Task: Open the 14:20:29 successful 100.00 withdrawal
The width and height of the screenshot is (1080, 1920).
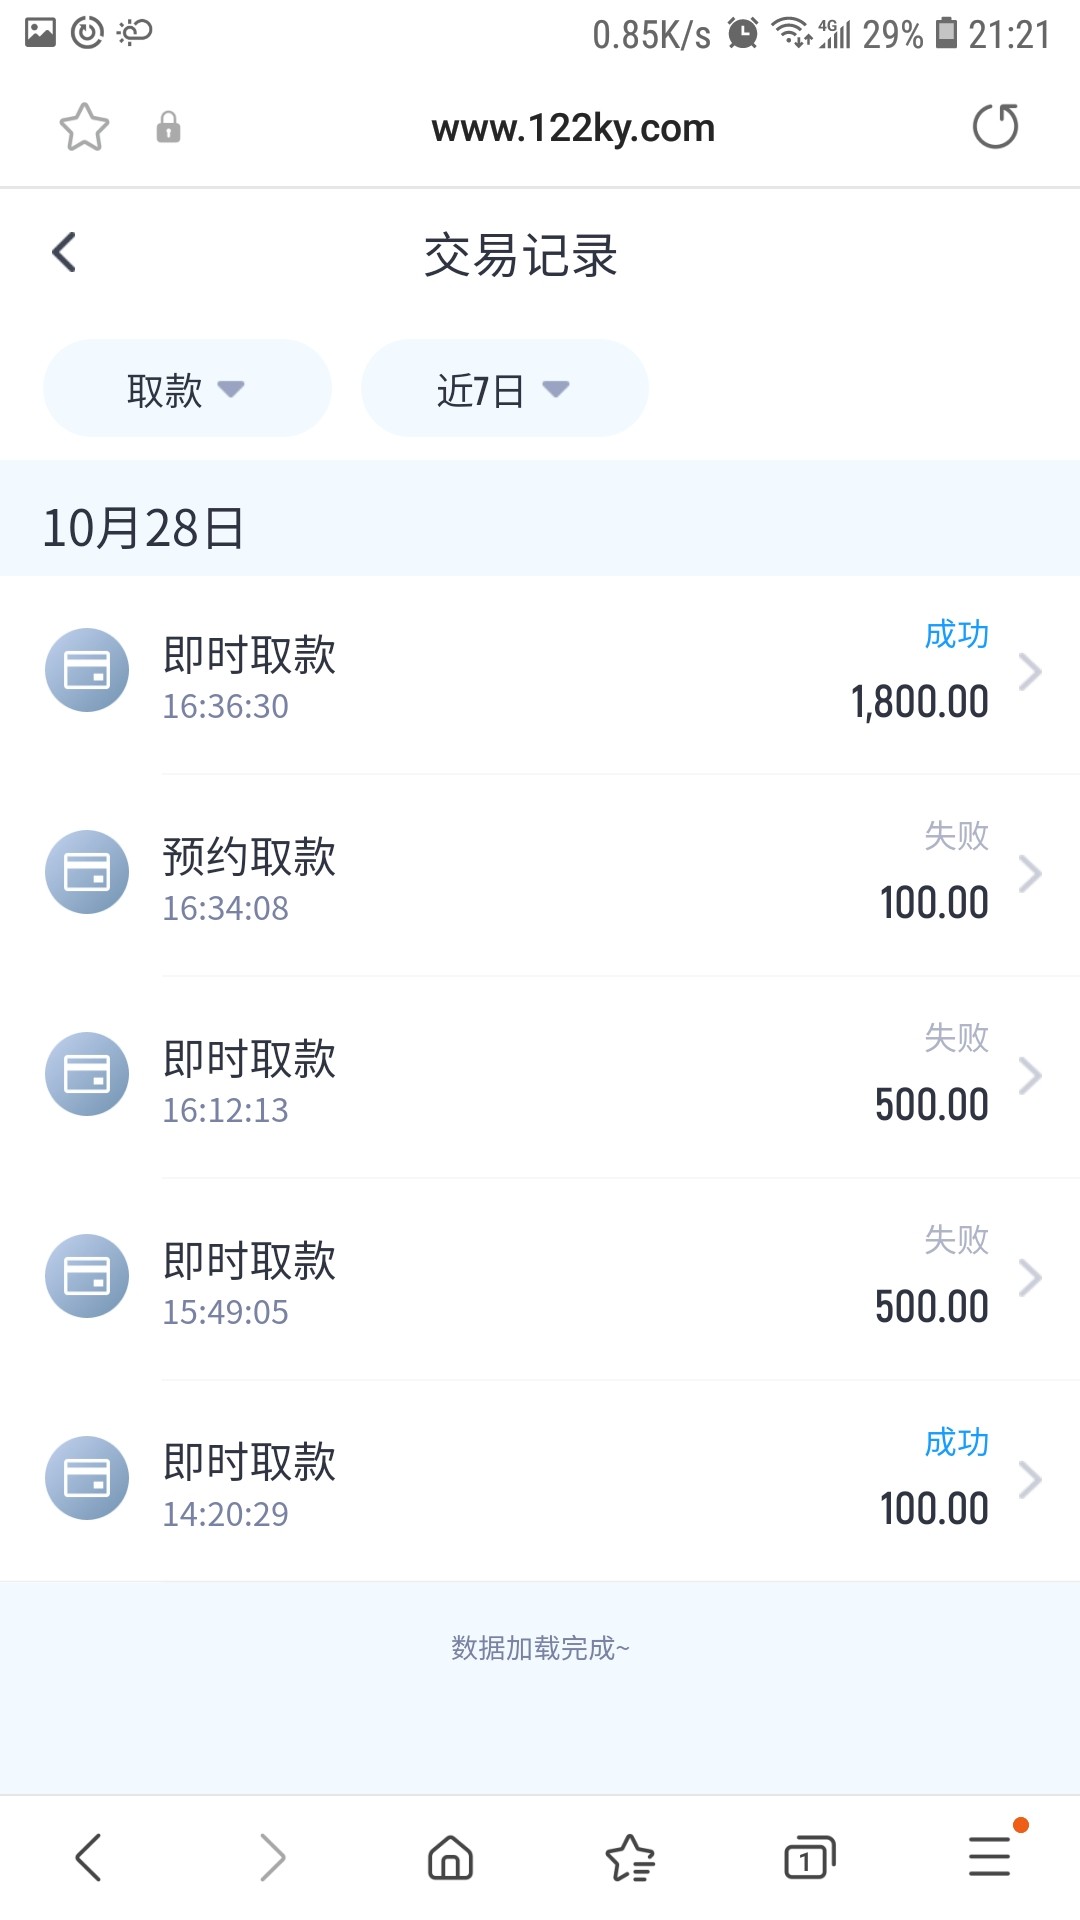Action: [540, 1481]
